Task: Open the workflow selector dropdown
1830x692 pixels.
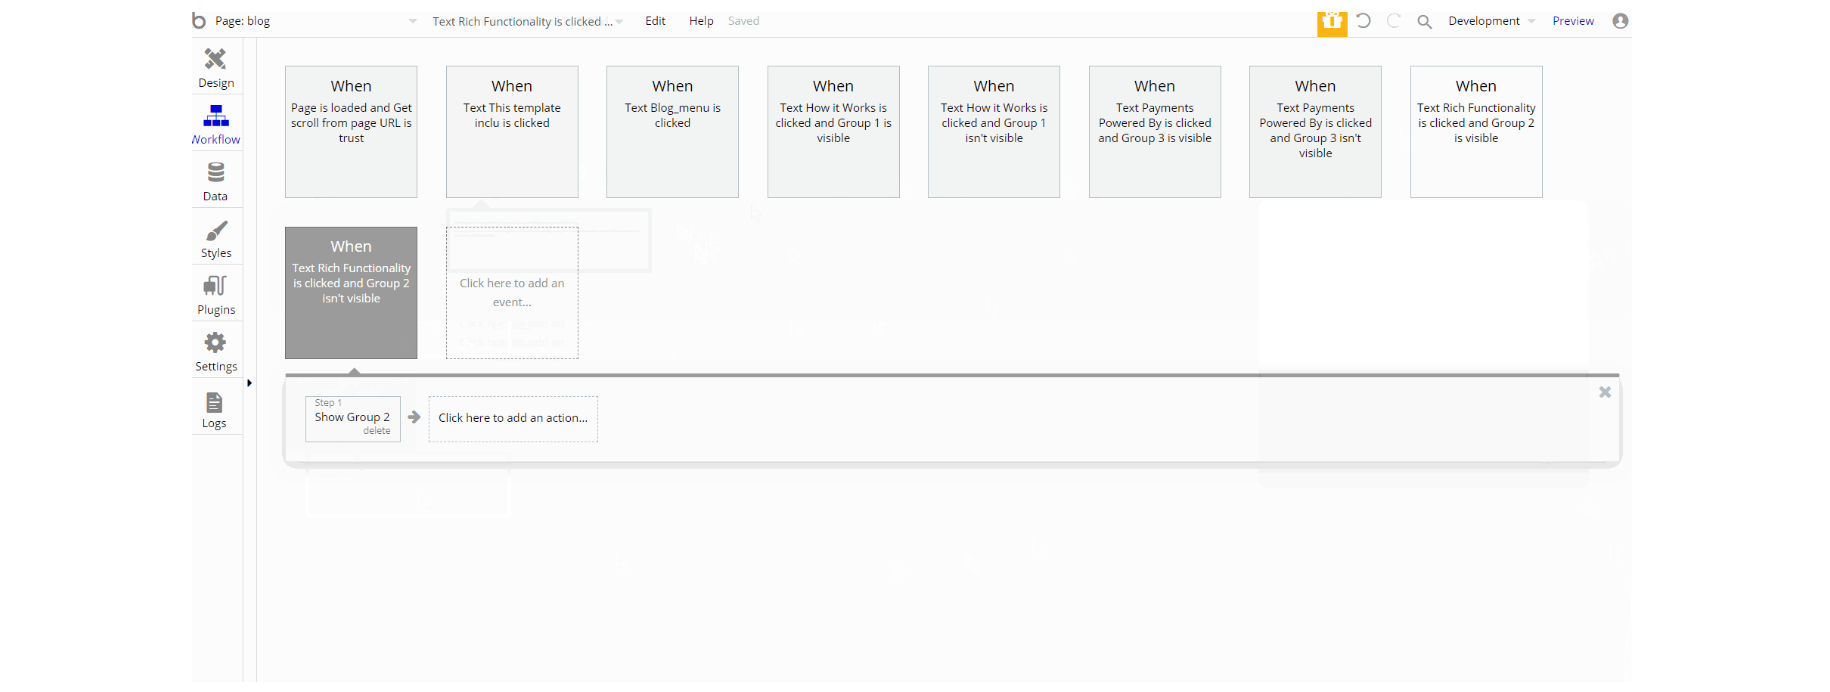Action: [x=527, y=21]
